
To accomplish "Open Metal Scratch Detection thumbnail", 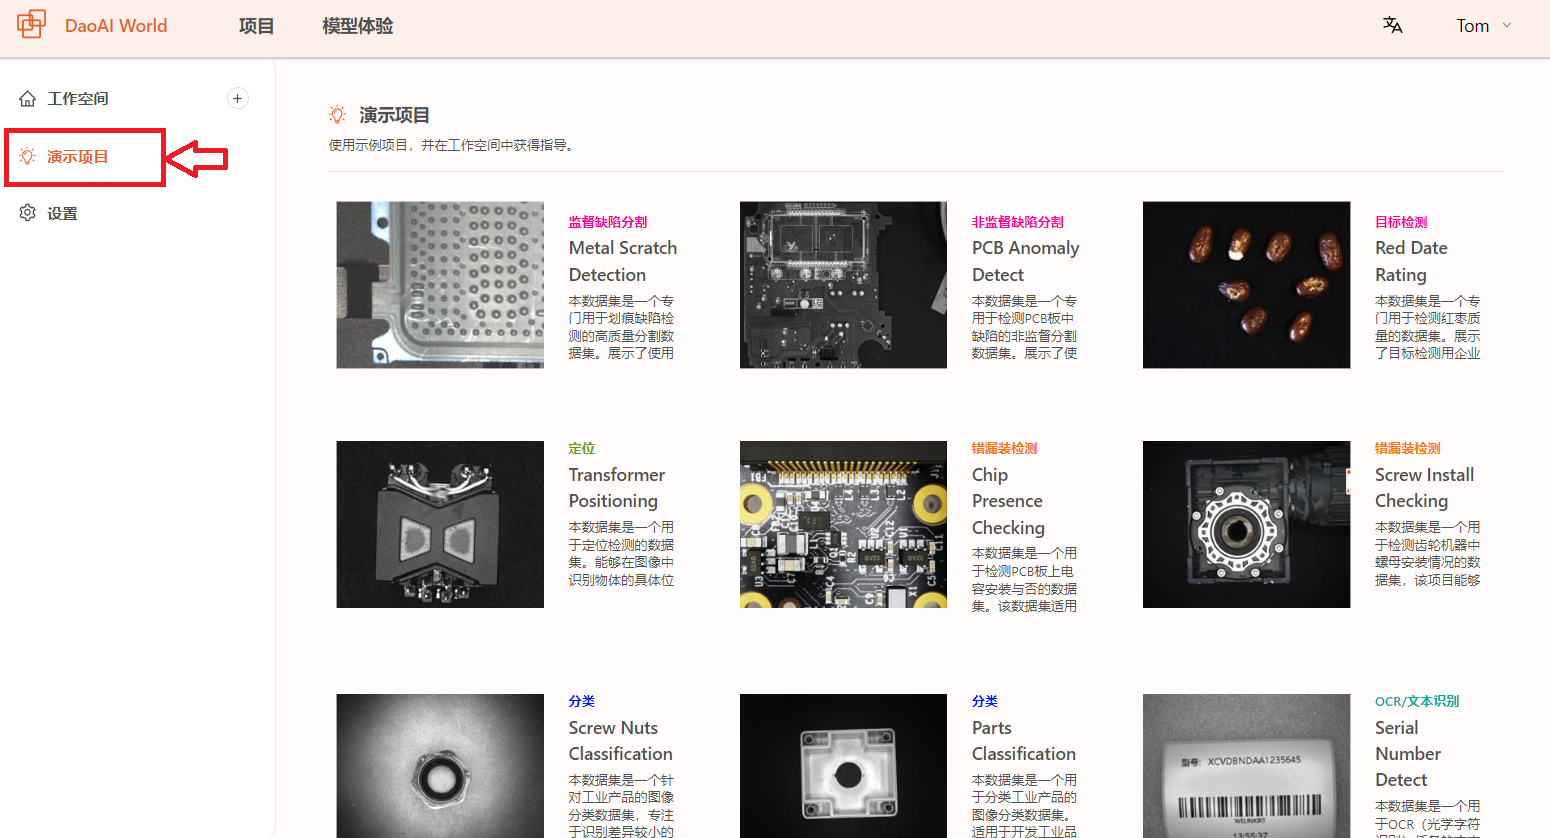I will click(440, 285).
